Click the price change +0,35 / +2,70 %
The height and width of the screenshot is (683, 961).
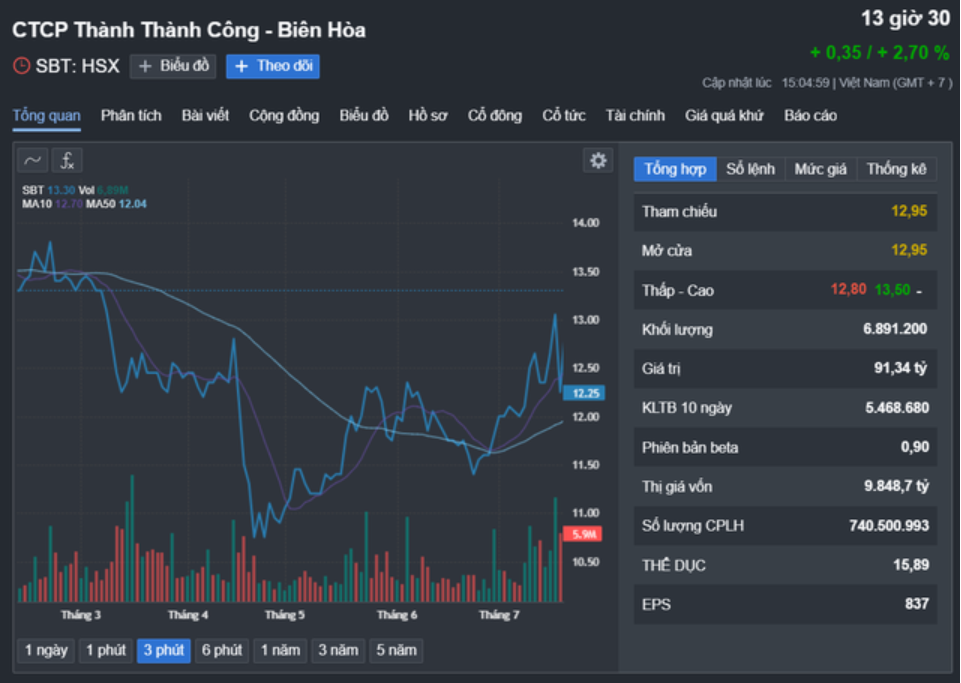coord(879,53)
